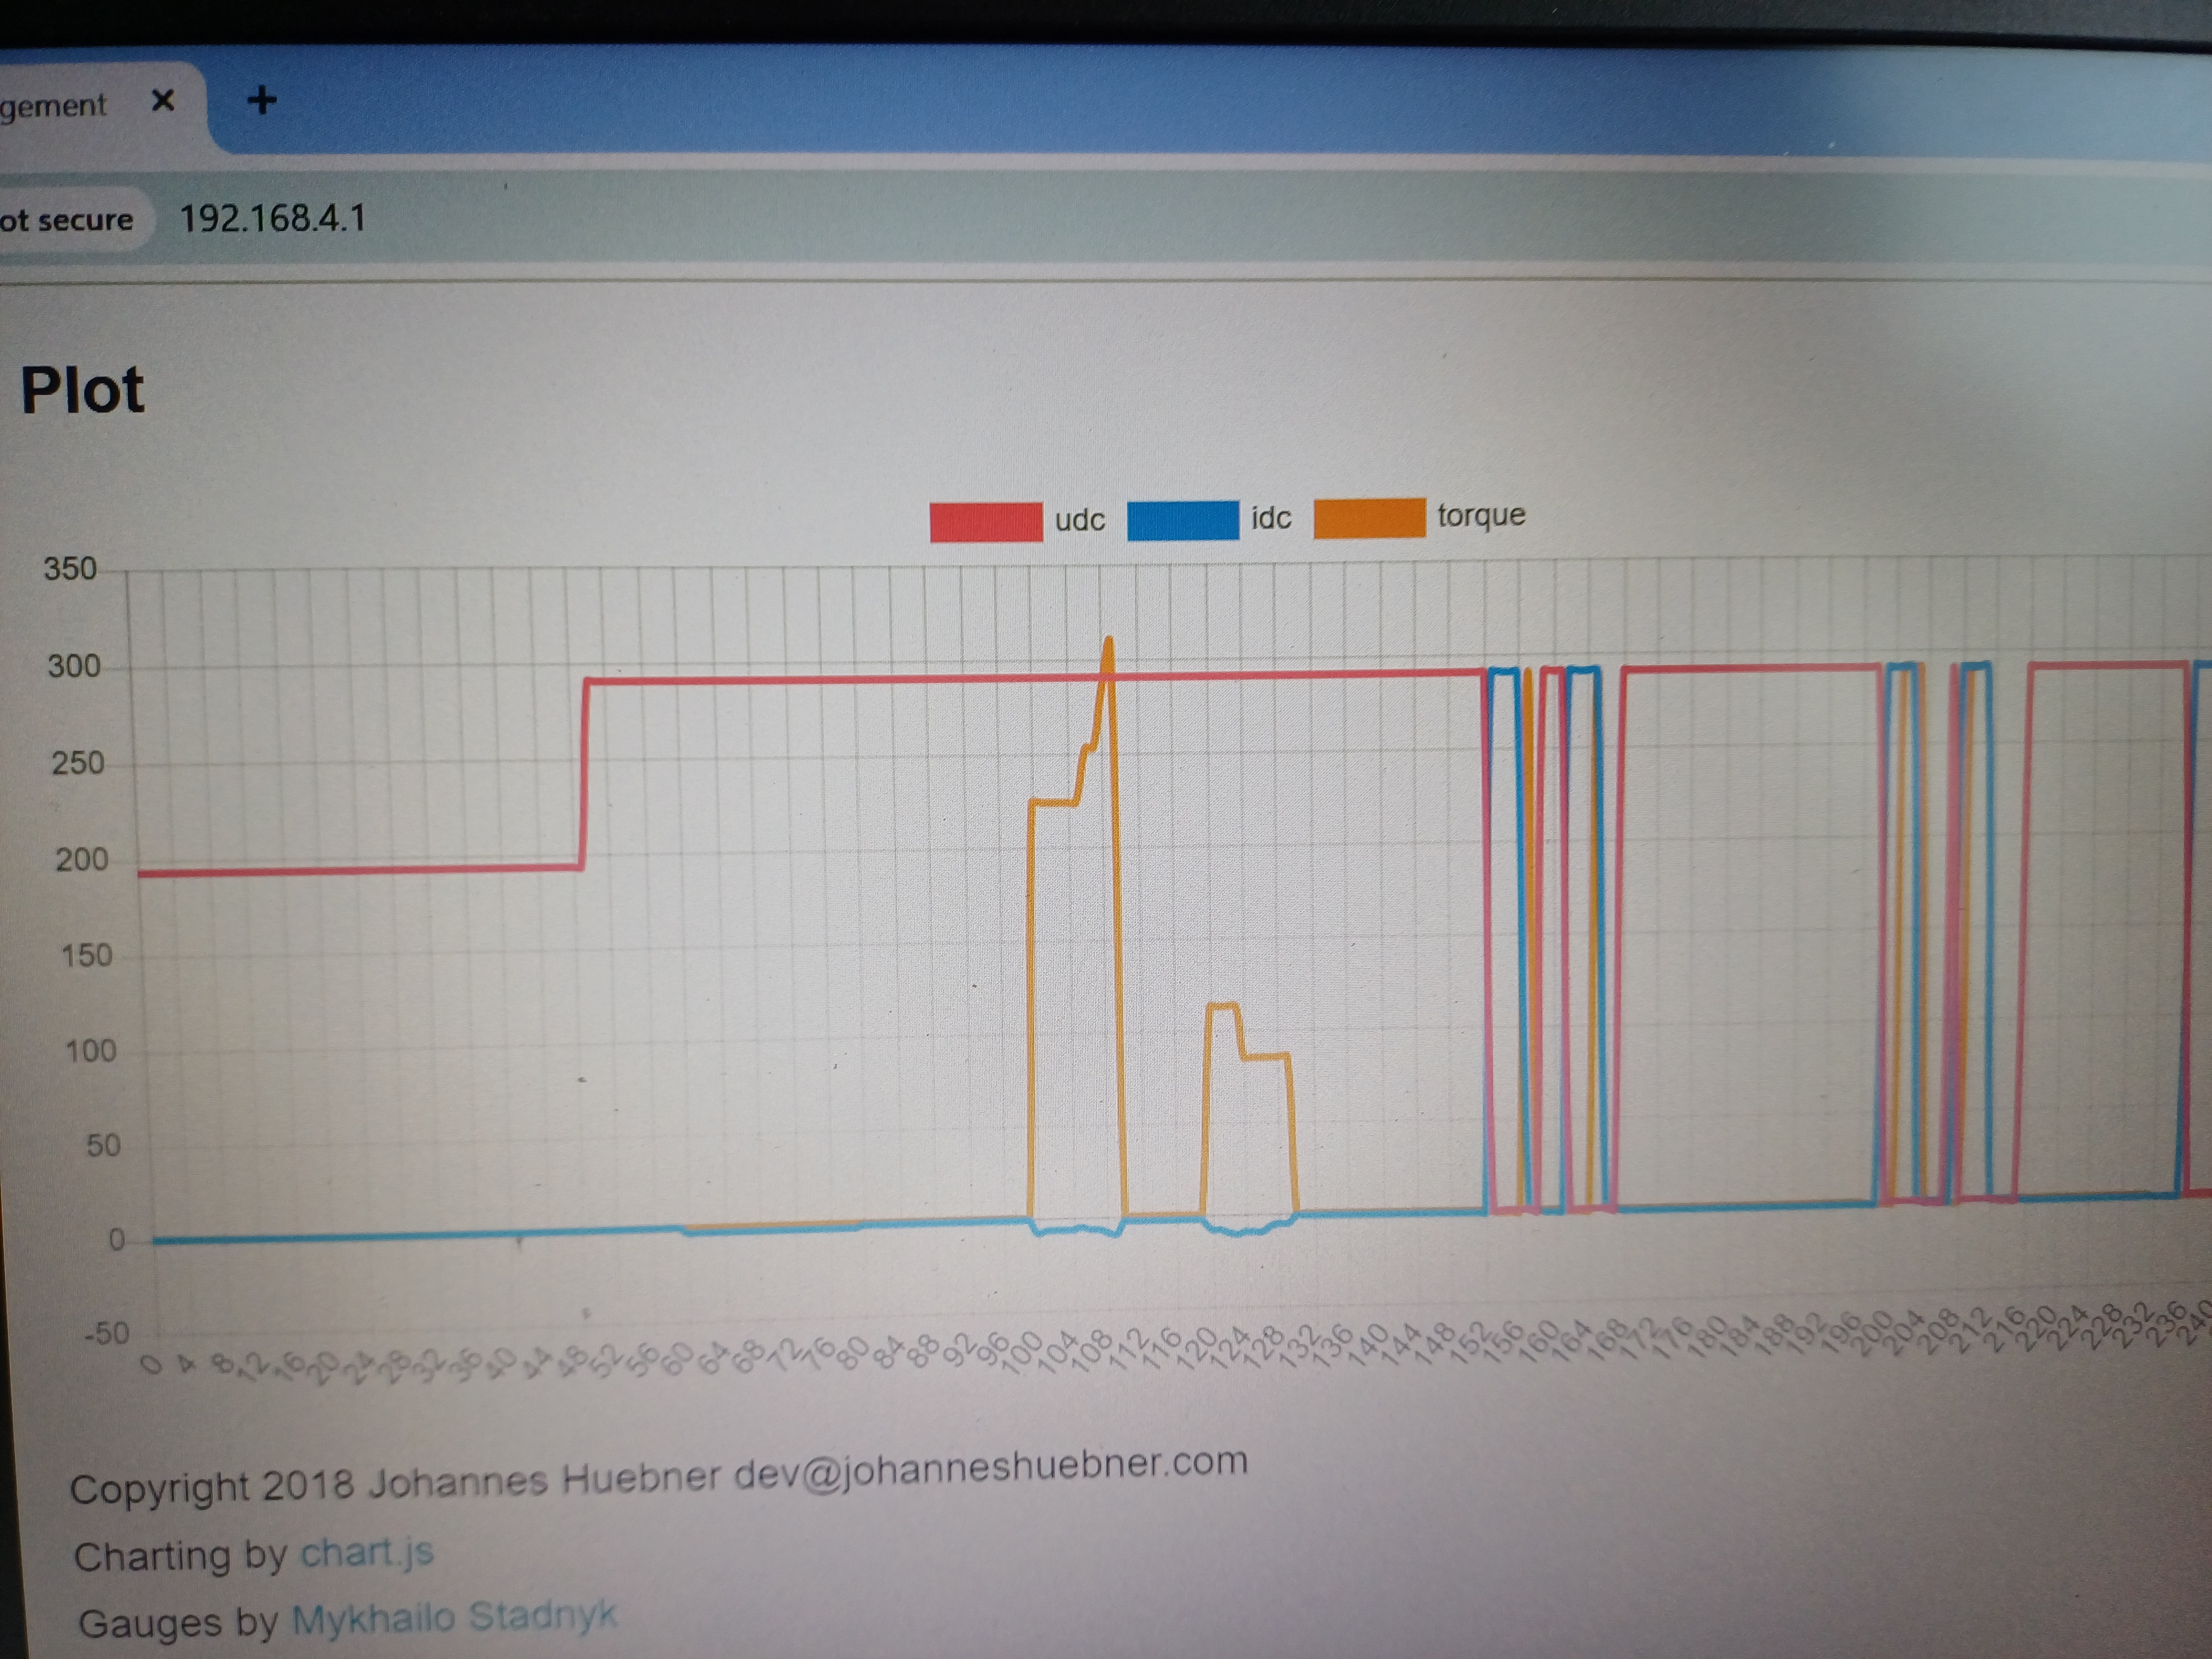Toggle the udc red legend swatch
This screenshot has height=1659, width=2212.
pyautogui.click(x=985, y=521)
